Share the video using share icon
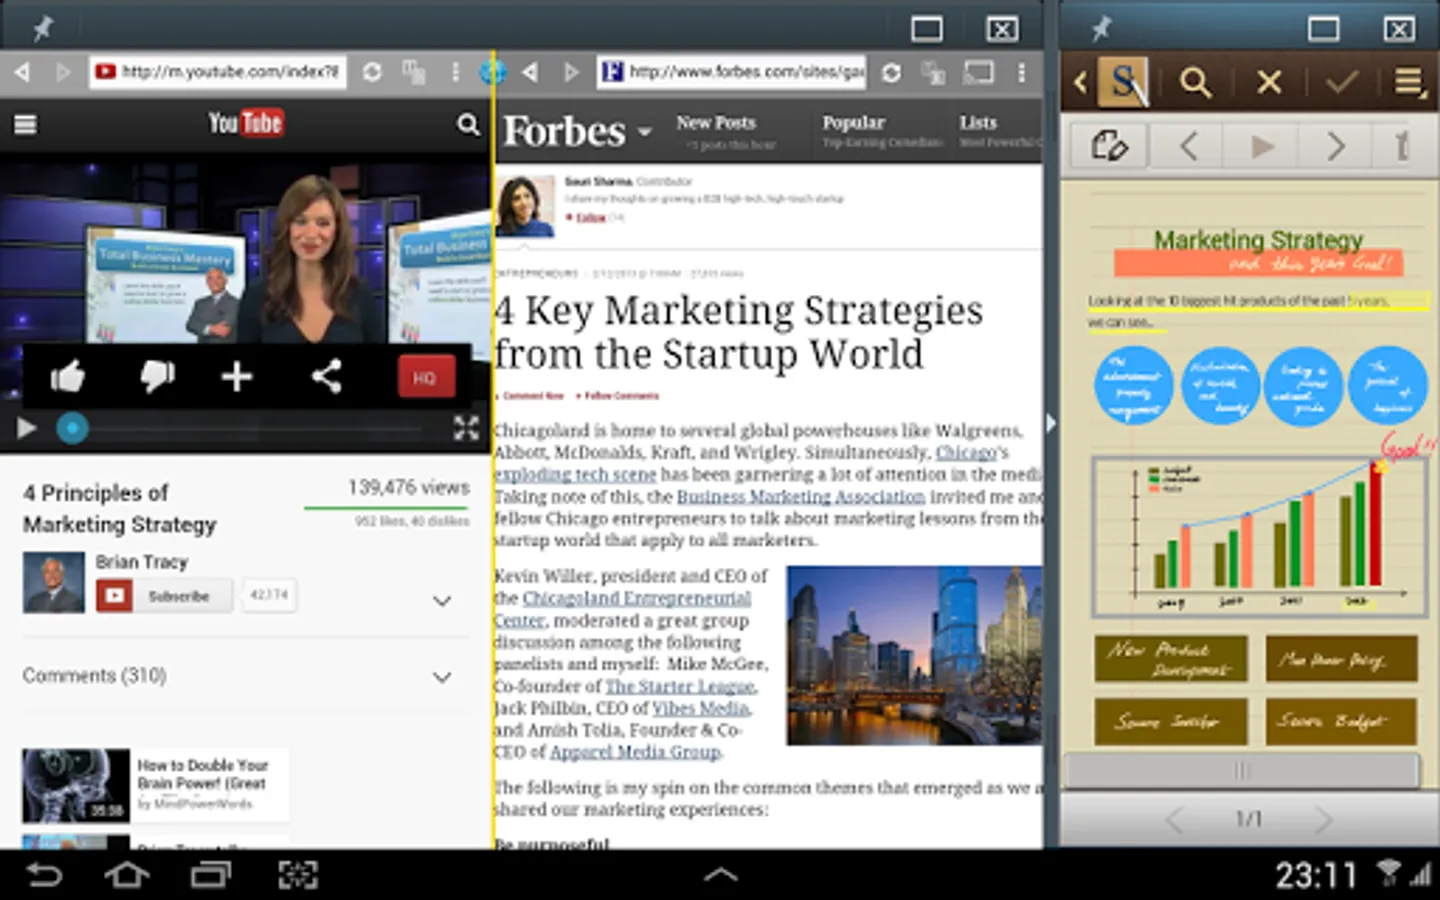Image resolution: width=1440 pixels, height=900 pixels. click(x=326, y=377)
